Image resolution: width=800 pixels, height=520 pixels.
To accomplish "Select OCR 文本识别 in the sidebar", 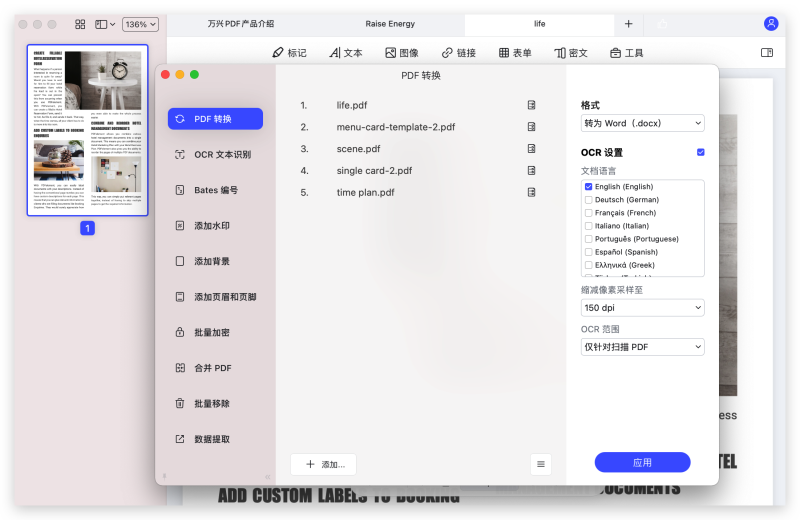I will 215,154.
